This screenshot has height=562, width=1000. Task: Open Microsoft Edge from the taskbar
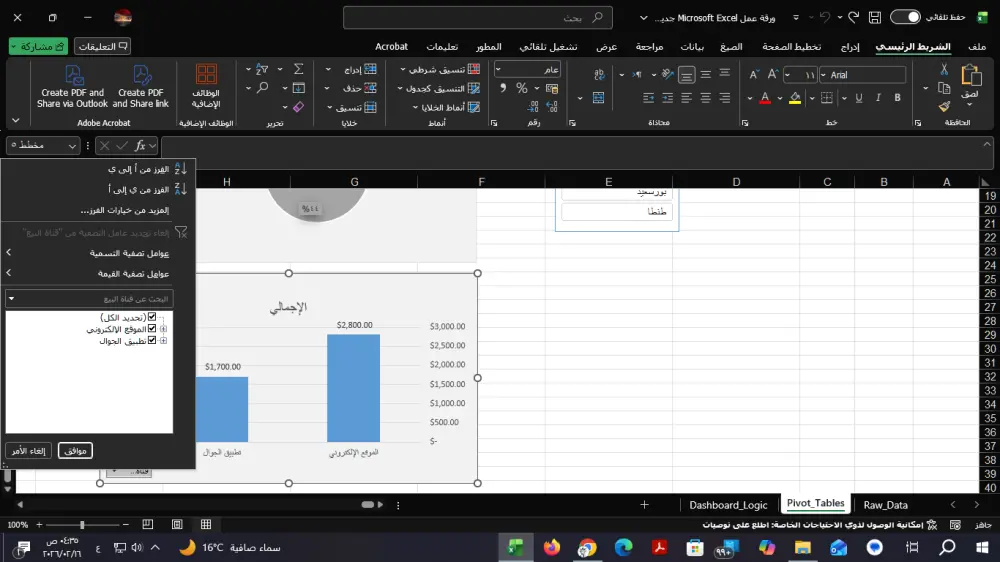pyautogui.click(x=623, y=547)
